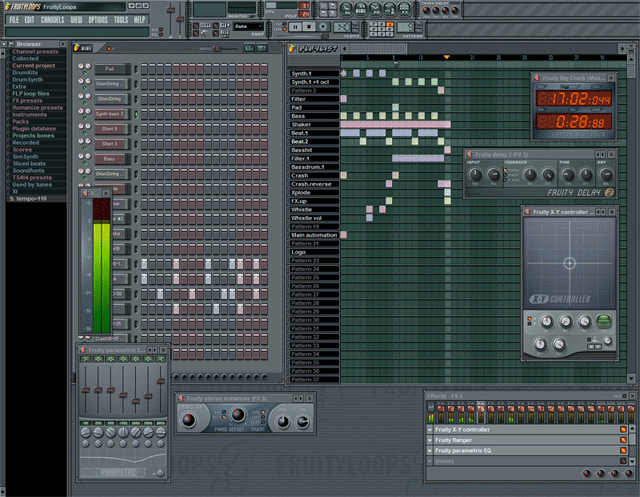Toggle Fruity X-Y controller effect enable light
640x497 pixels.
point(623,430)
